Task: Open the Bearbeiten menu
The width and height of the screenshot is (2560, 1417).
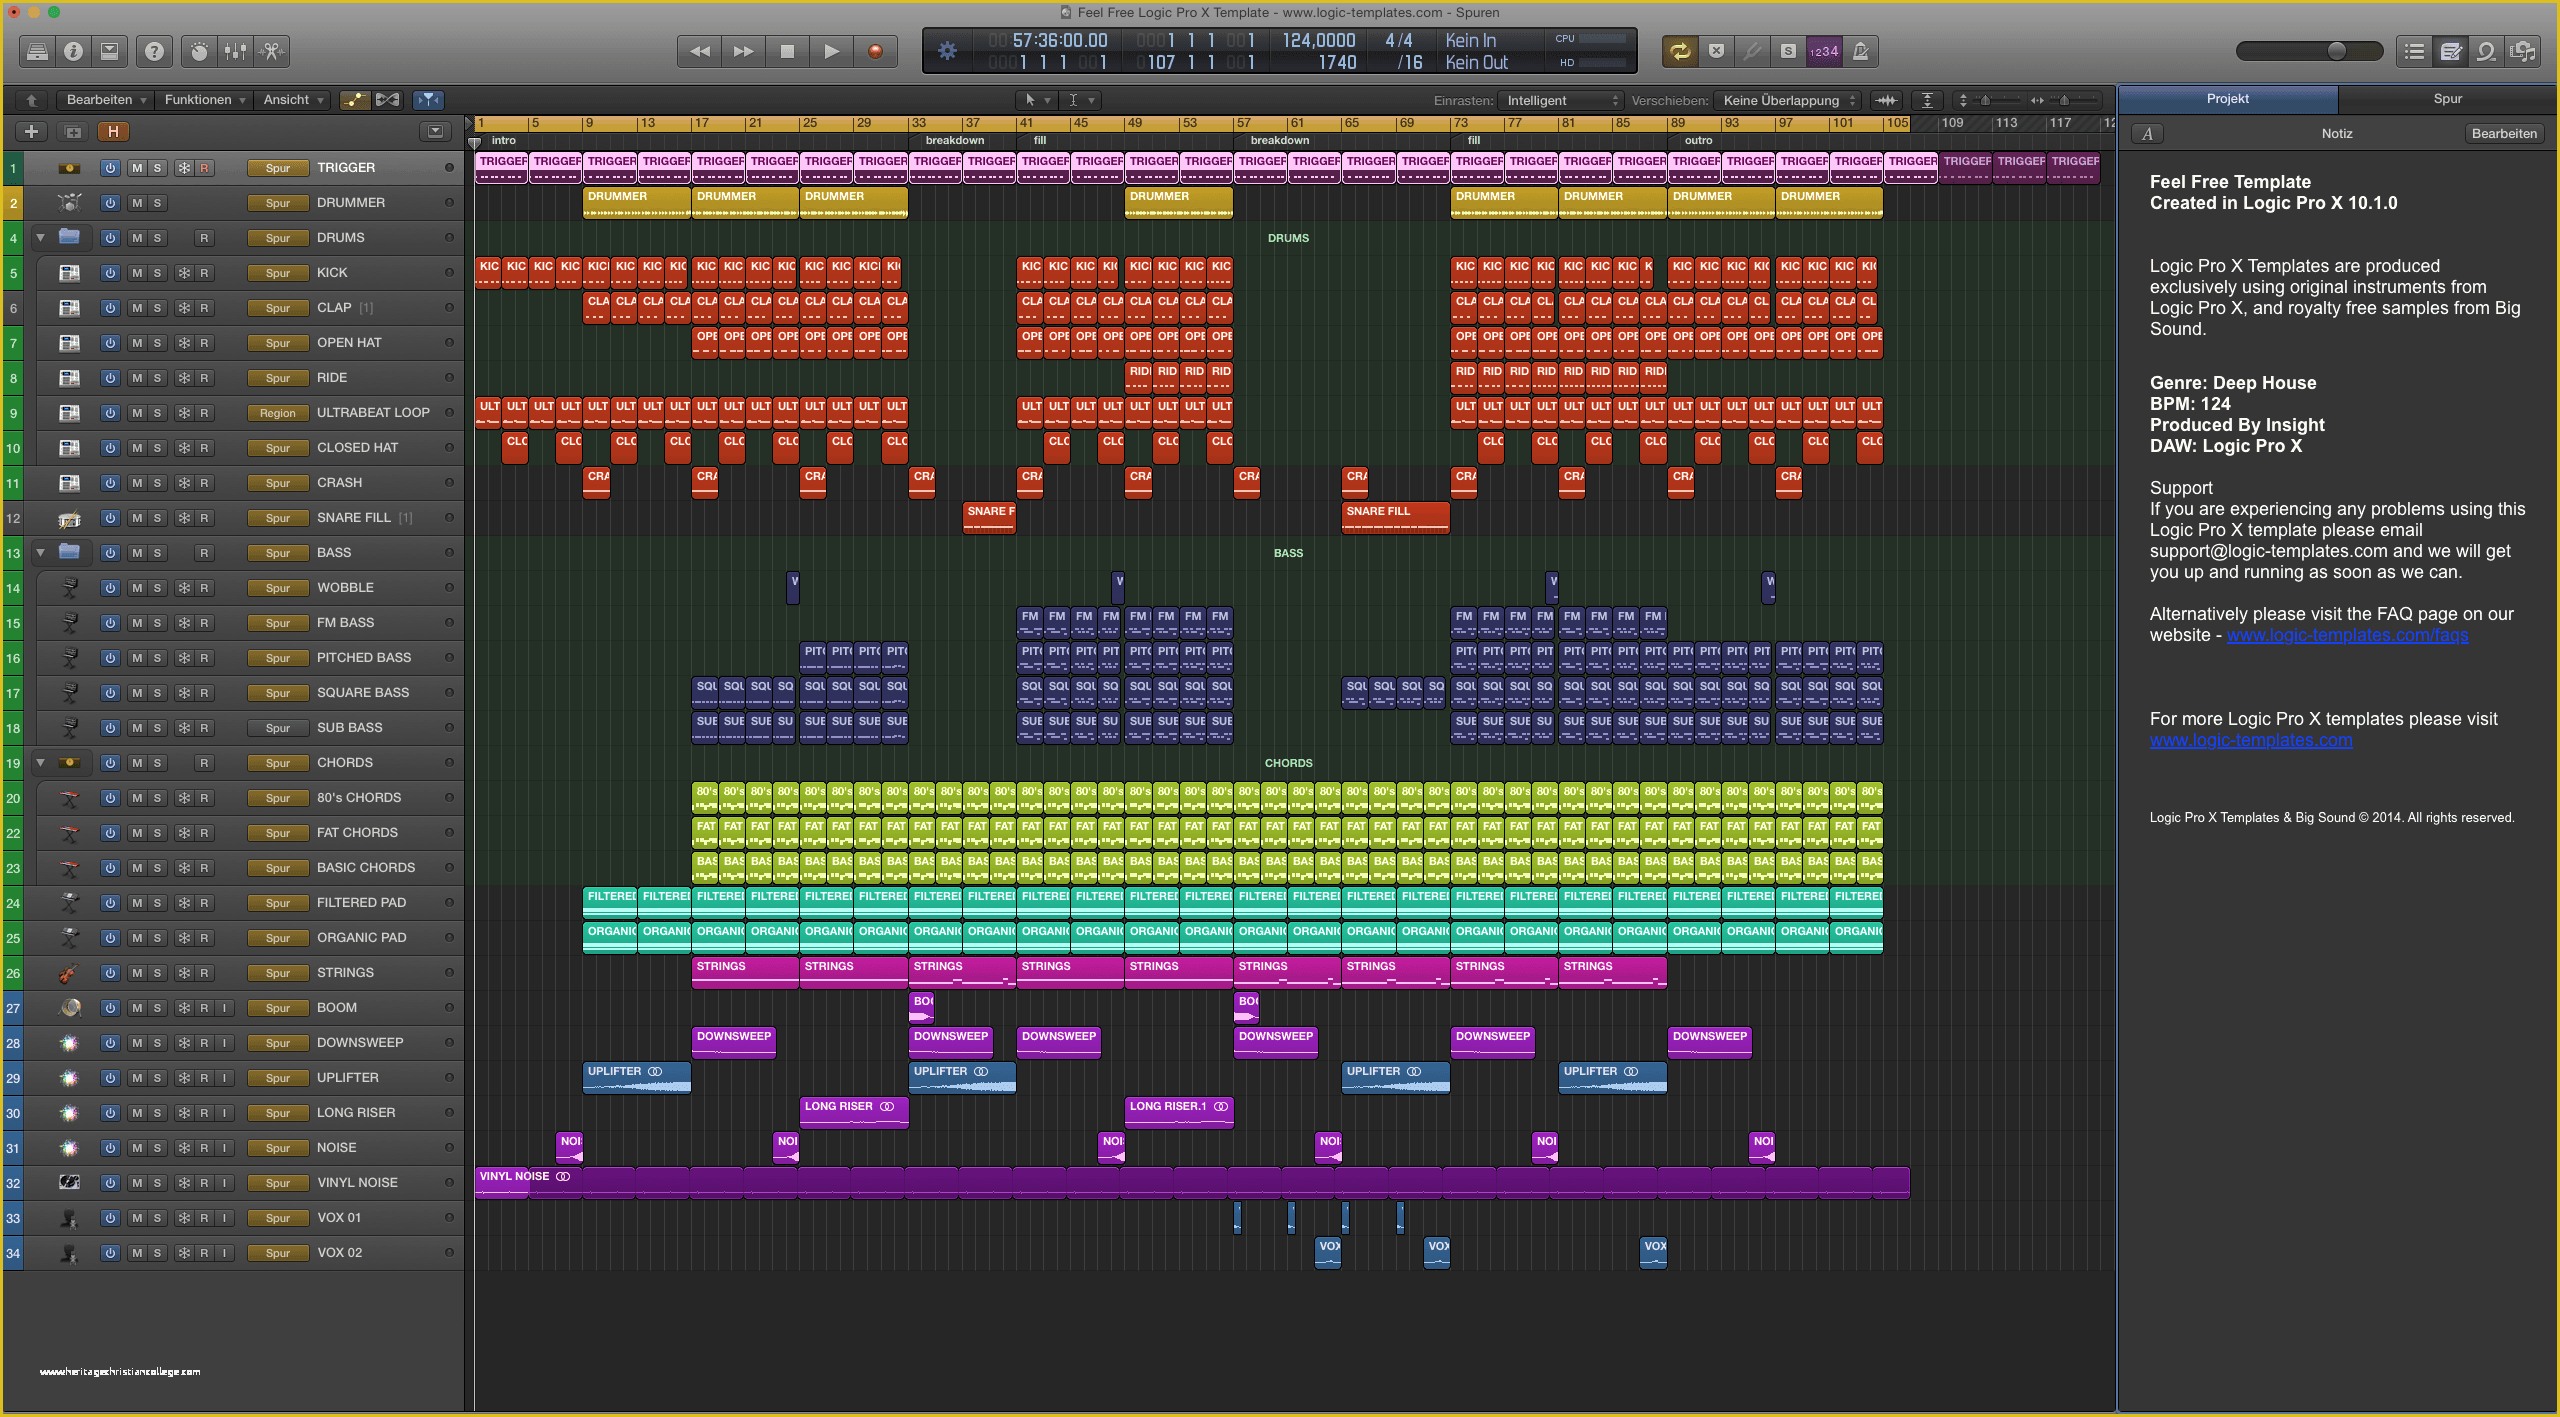Action: (106, 100)
